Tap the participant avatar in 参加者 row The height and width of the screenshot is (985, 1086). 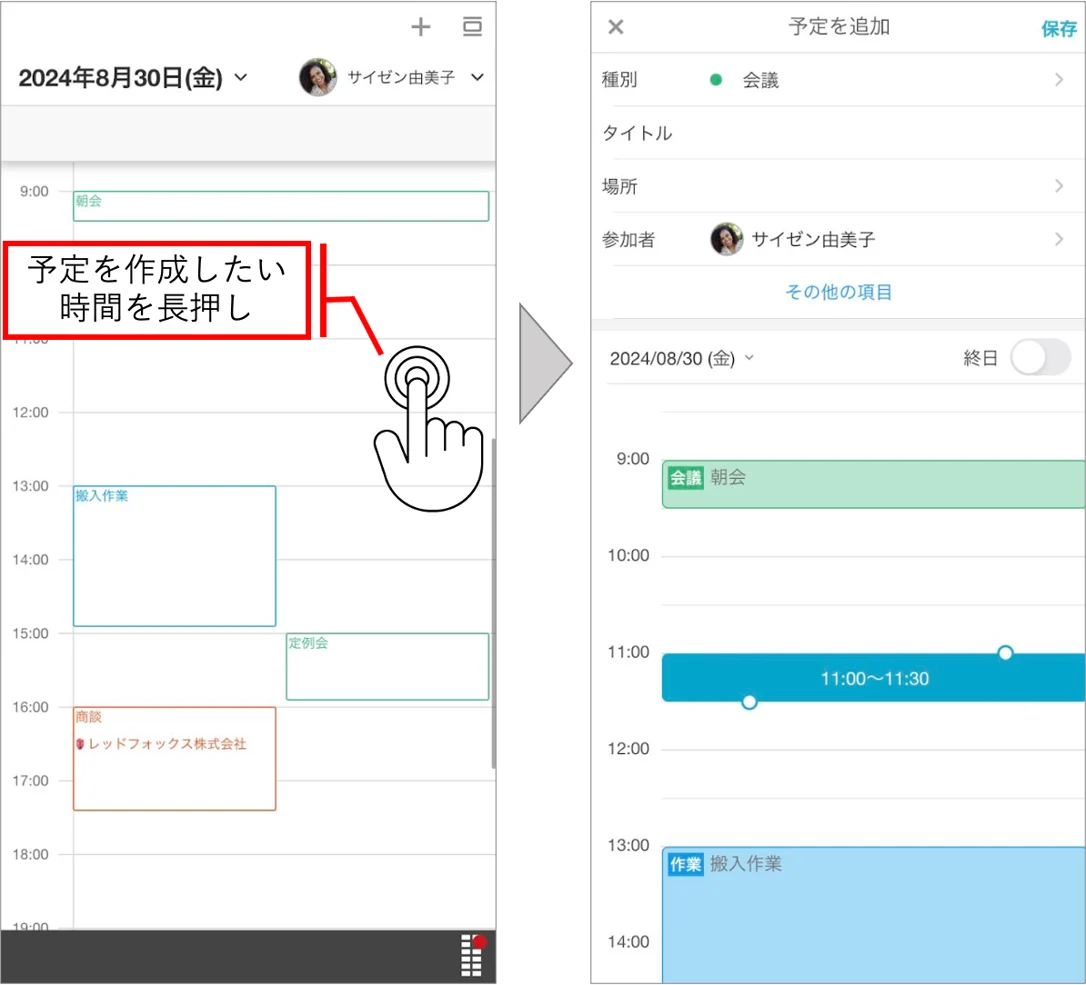[727, 239]
